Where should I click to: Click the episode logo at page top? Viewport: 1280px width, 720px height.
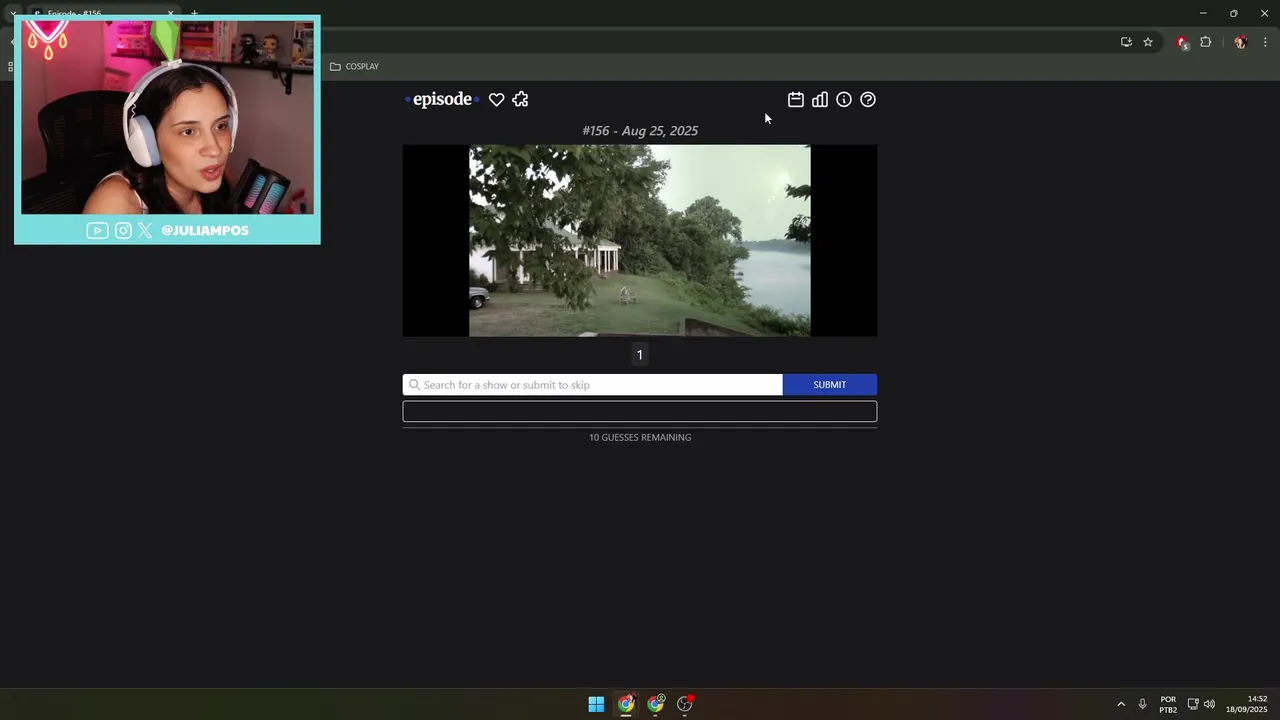(442, 99)
